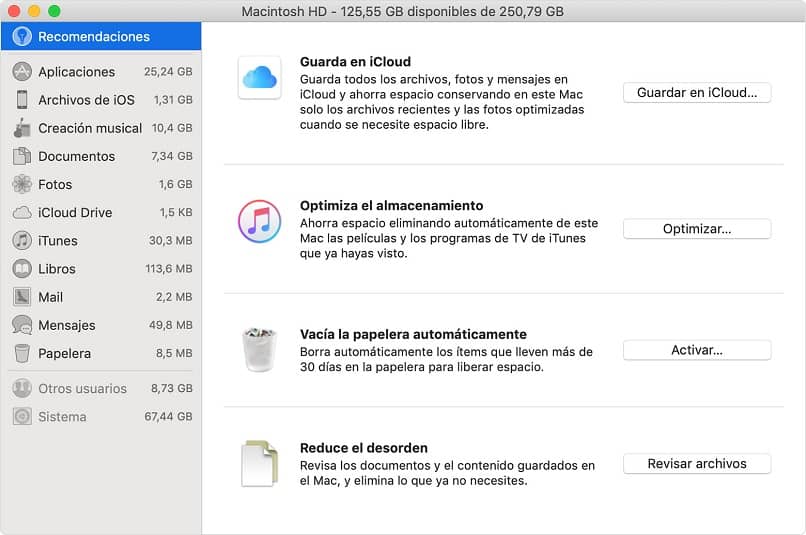Click the 10,4 GB size value
806x535 pixels.
172,128
